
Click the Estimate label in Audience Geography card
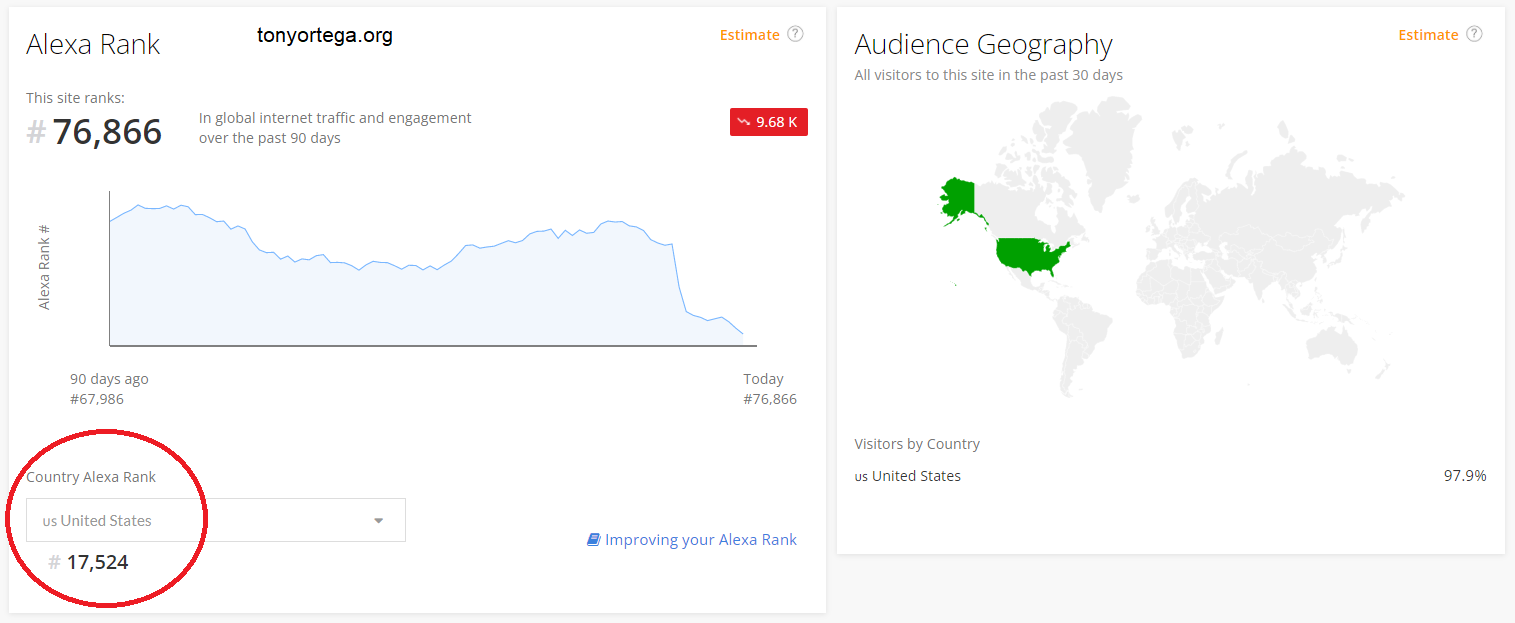click(x=1428, y=35)
